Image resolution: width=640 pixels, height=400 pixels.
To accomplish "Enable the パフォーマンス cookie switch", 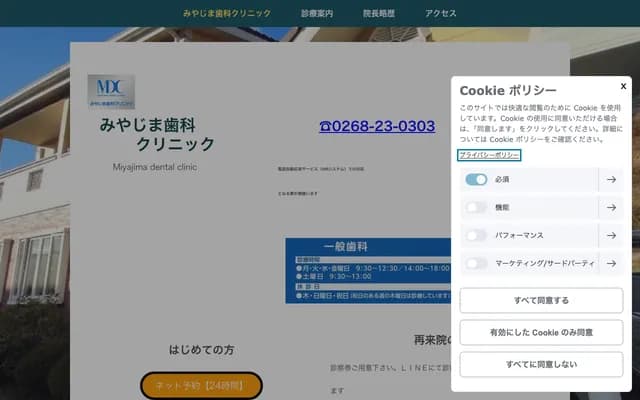I will point(476,236).
